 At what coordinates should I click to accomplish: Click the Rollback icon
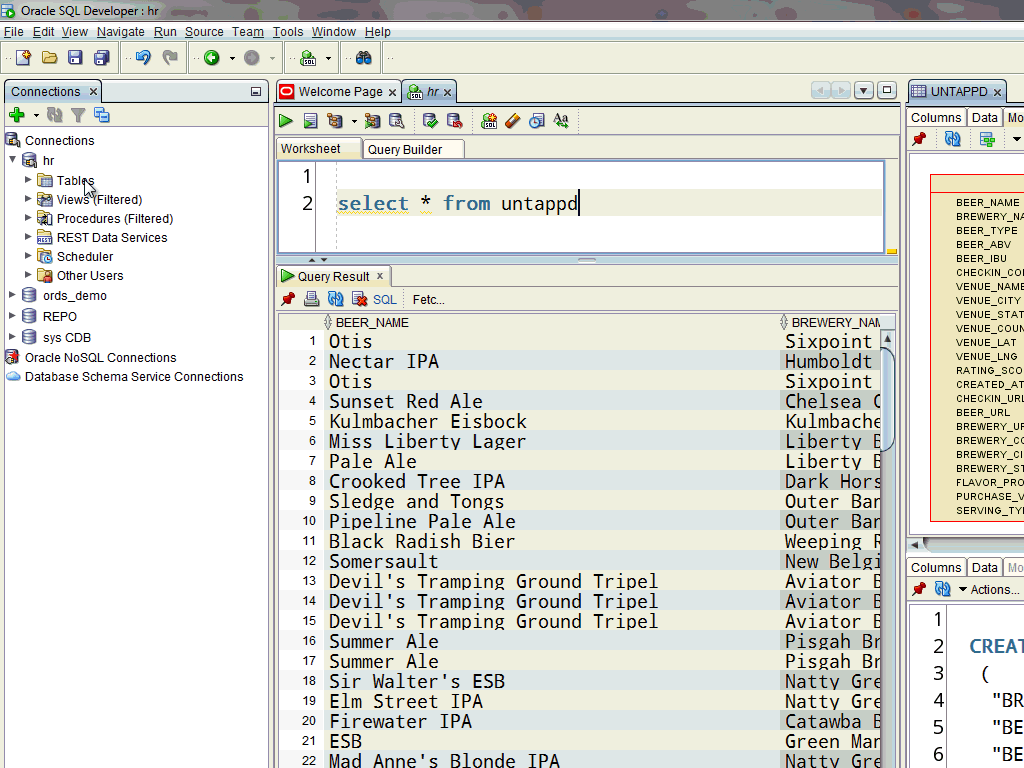(455, 121)
